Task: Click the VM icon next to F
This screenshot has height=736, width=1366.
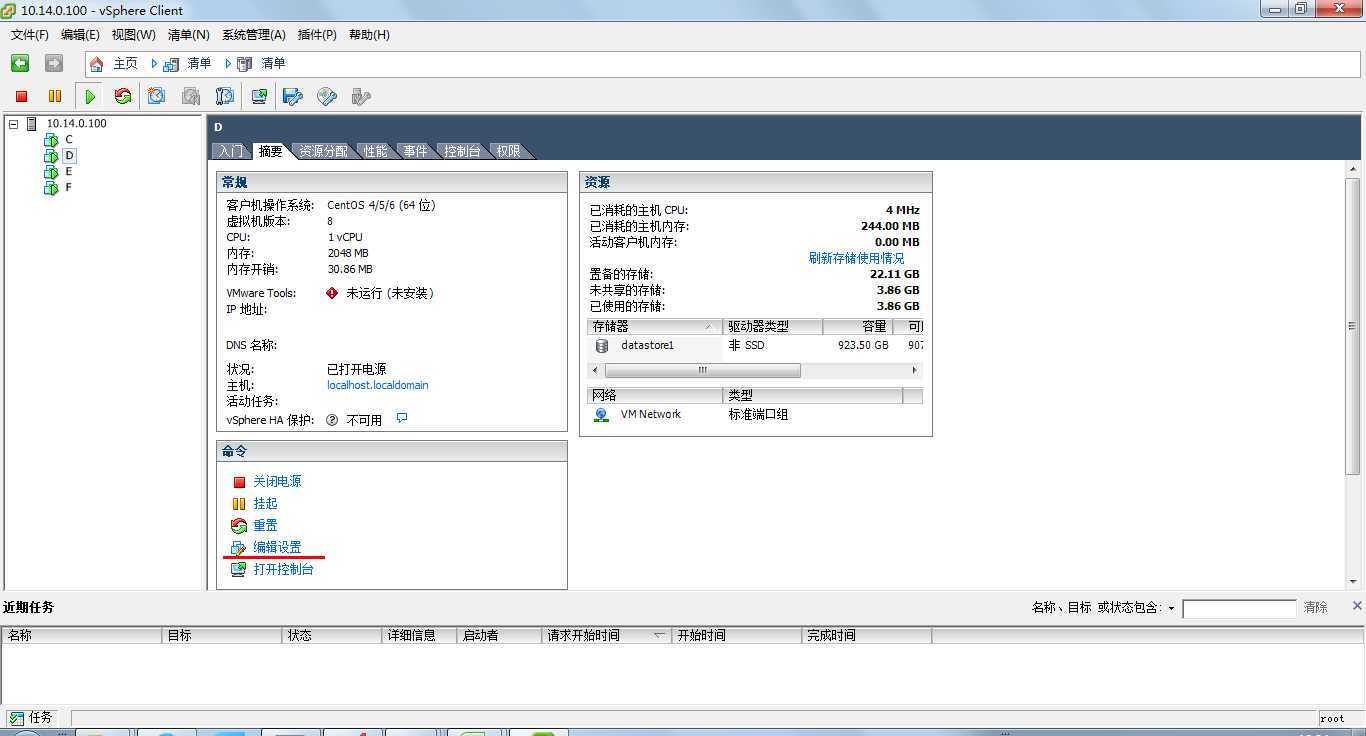Action: [51, 188]
